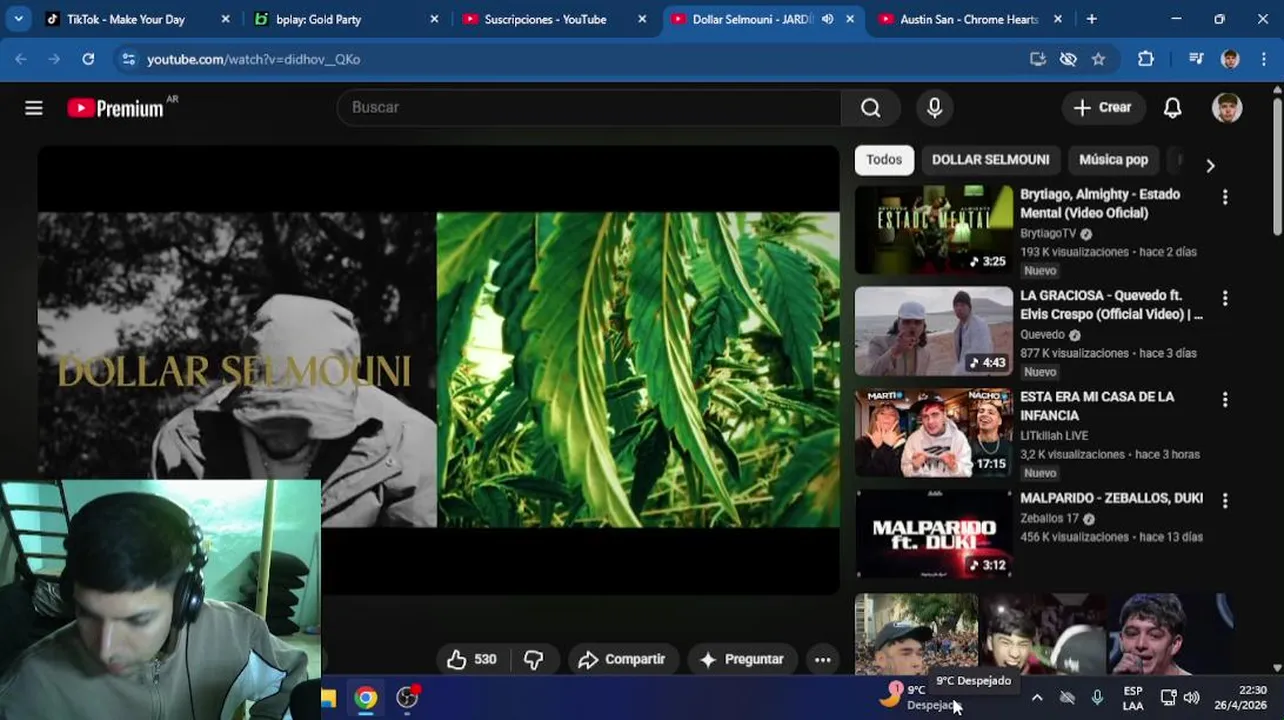Click the Preguntar button
This screenshot has height=720, width=1284.
[742, 659]
